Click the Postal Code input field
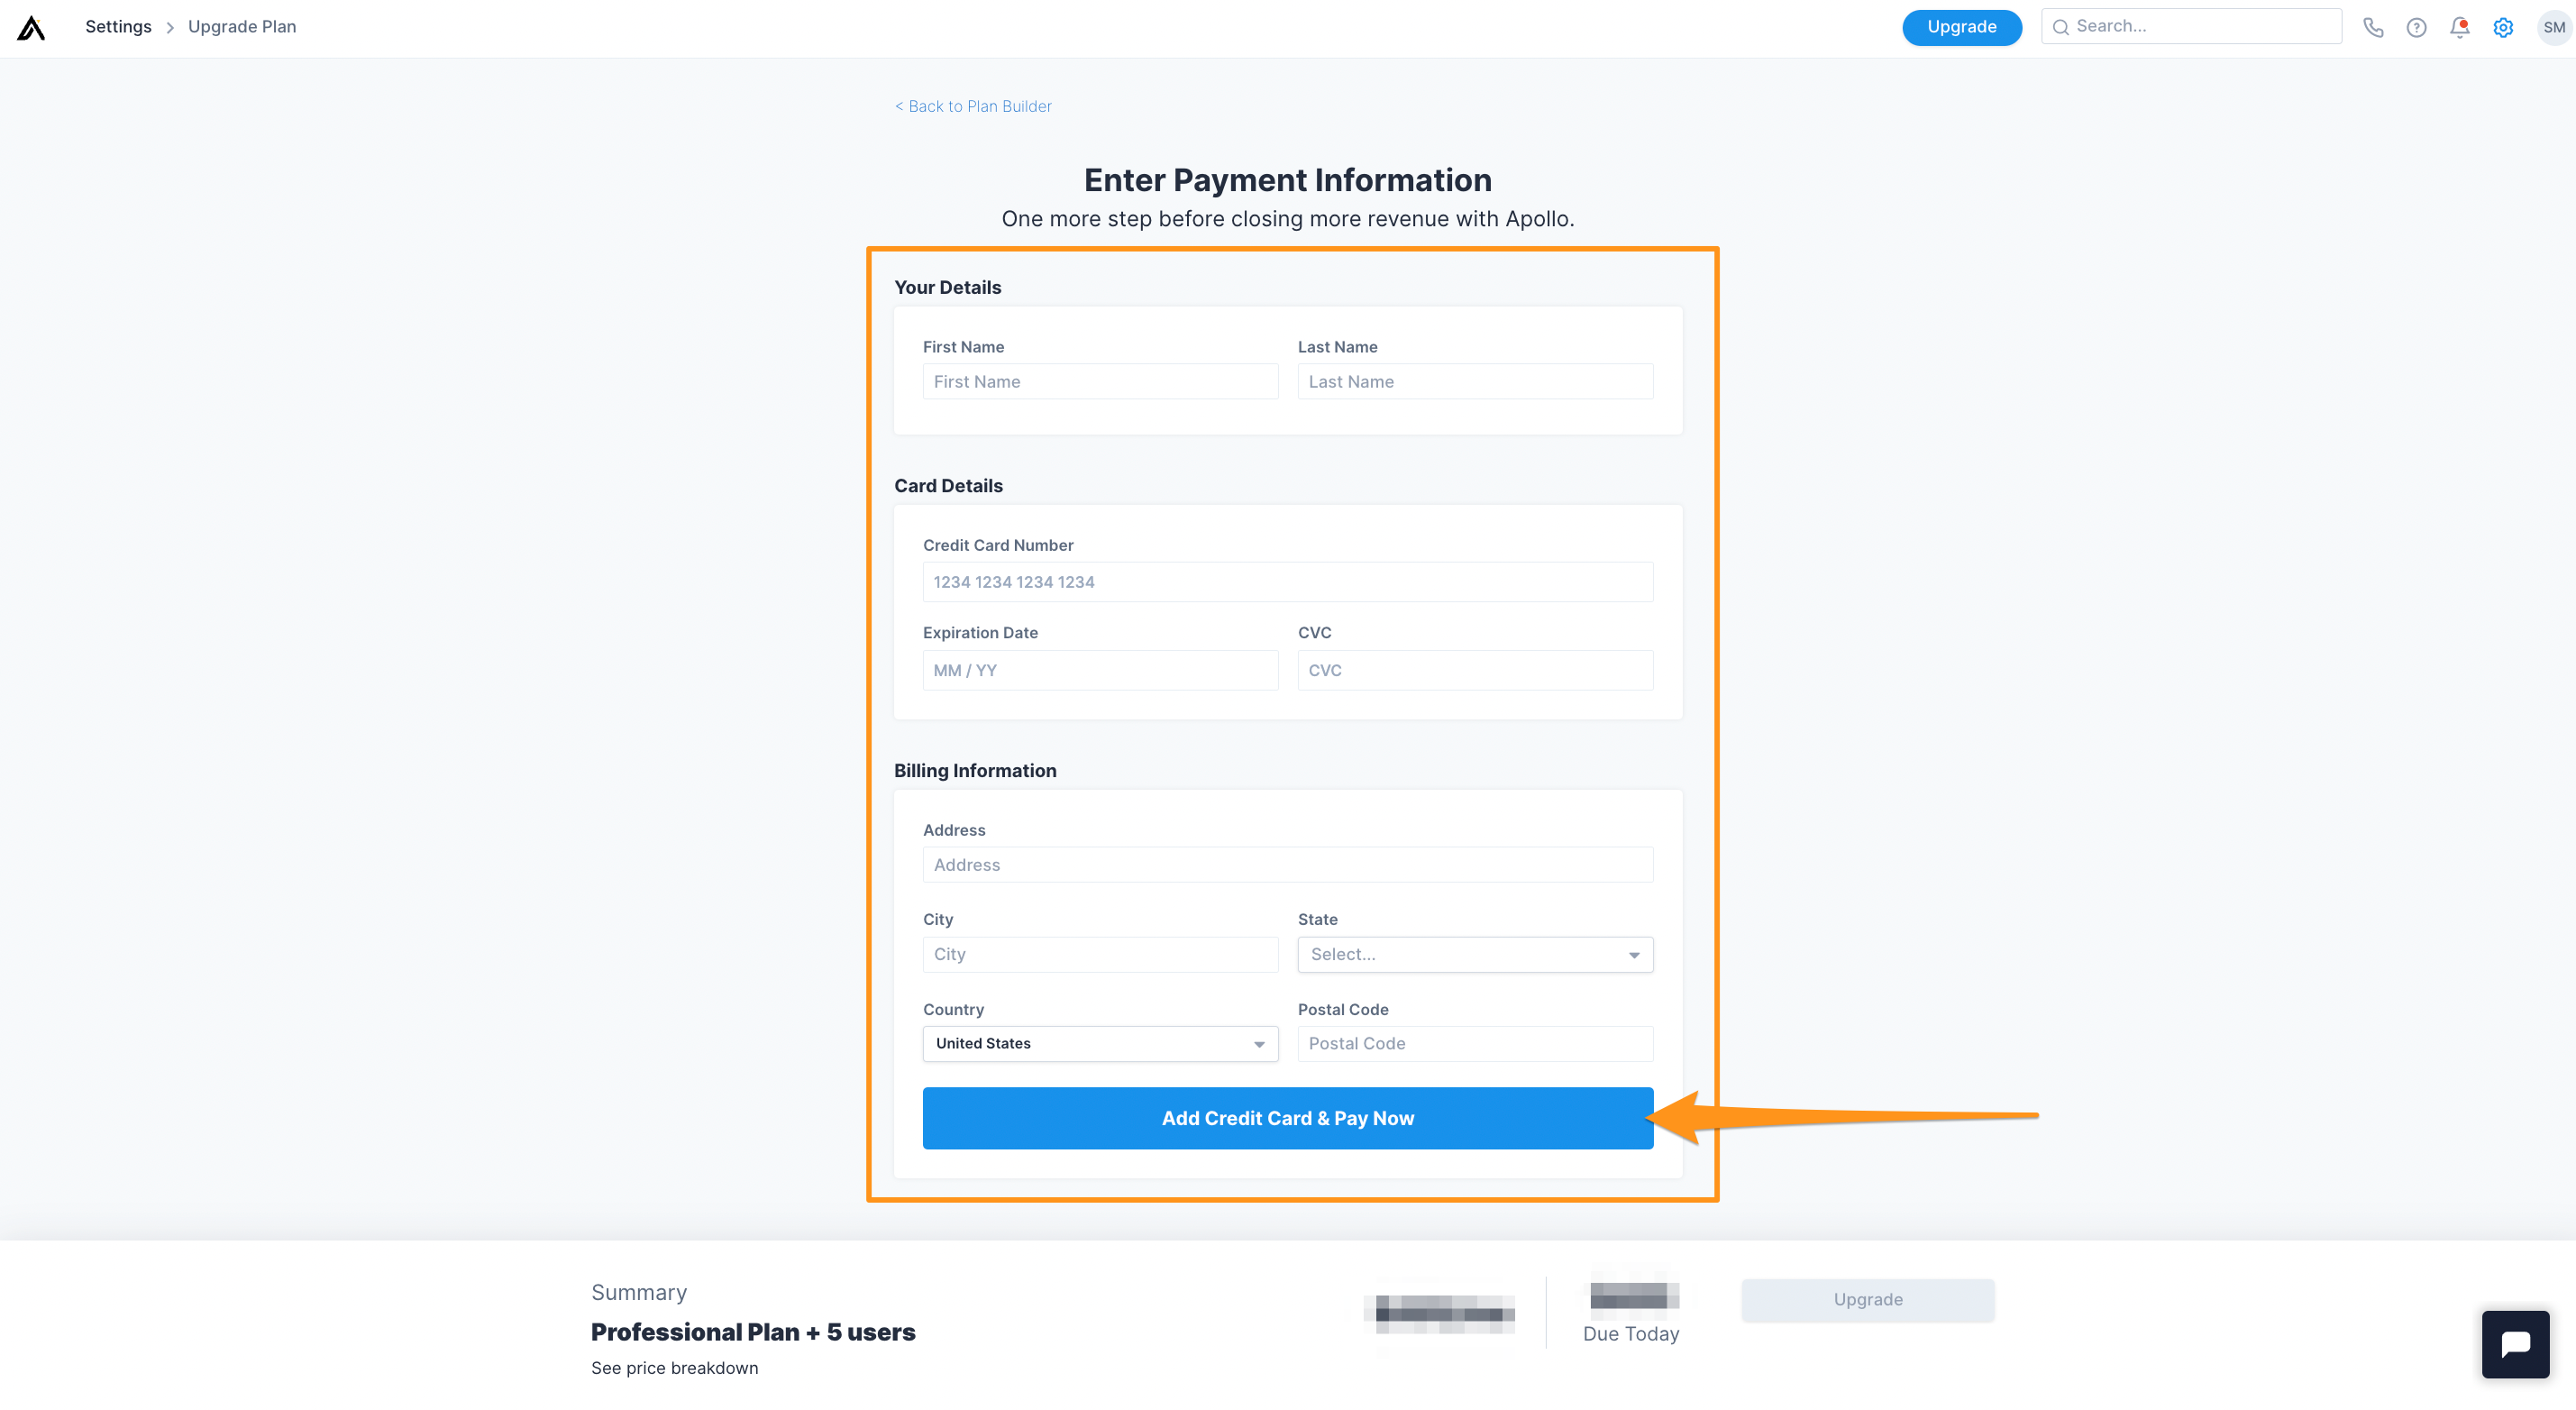 1475,1043
